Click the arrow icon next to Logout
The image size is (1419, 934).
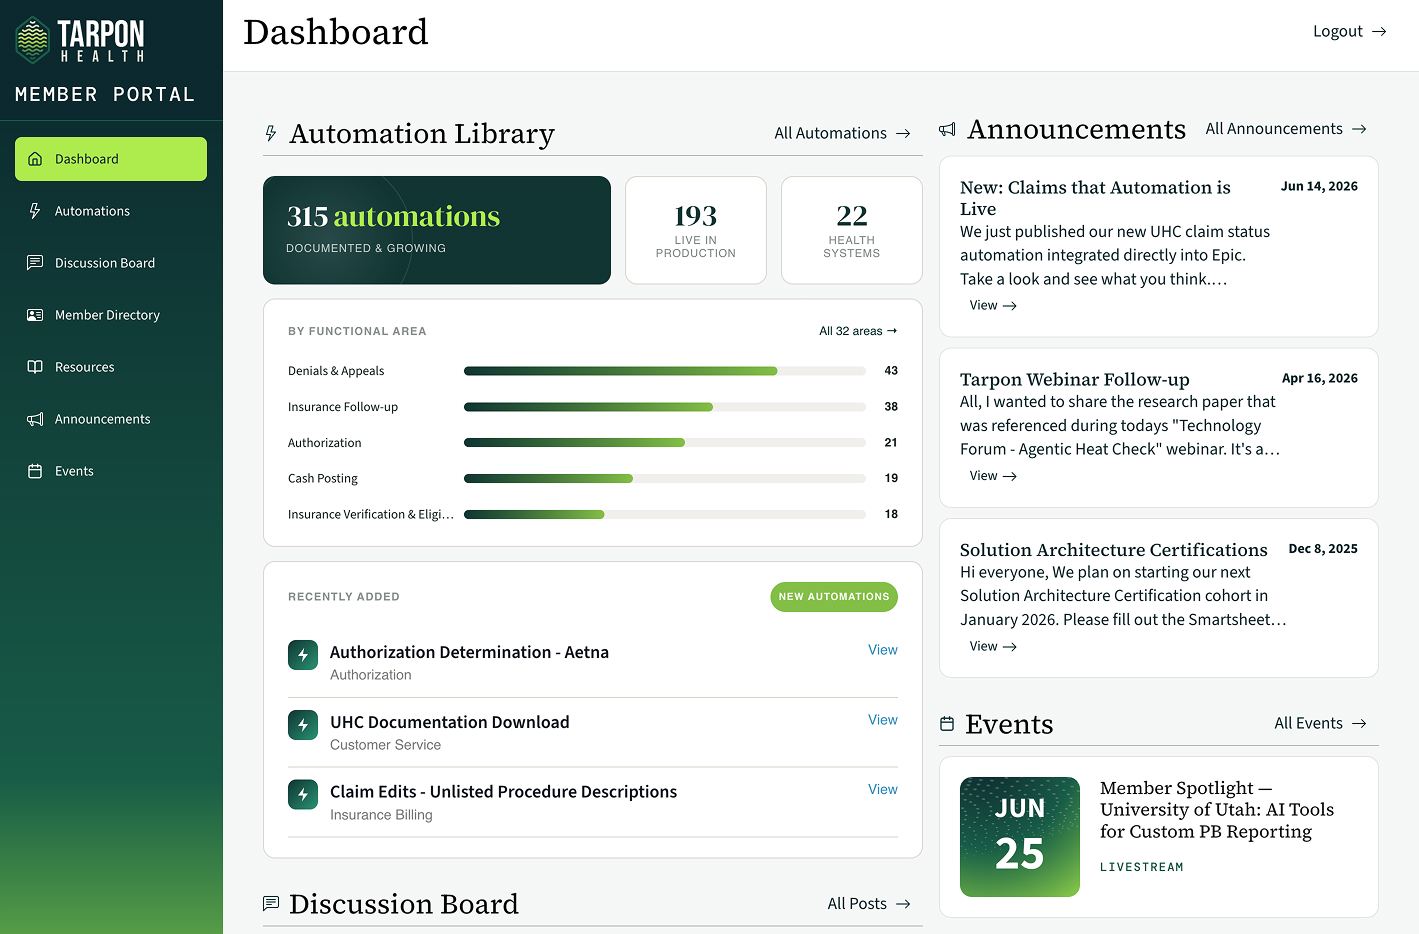click(x=1379, y=32)
